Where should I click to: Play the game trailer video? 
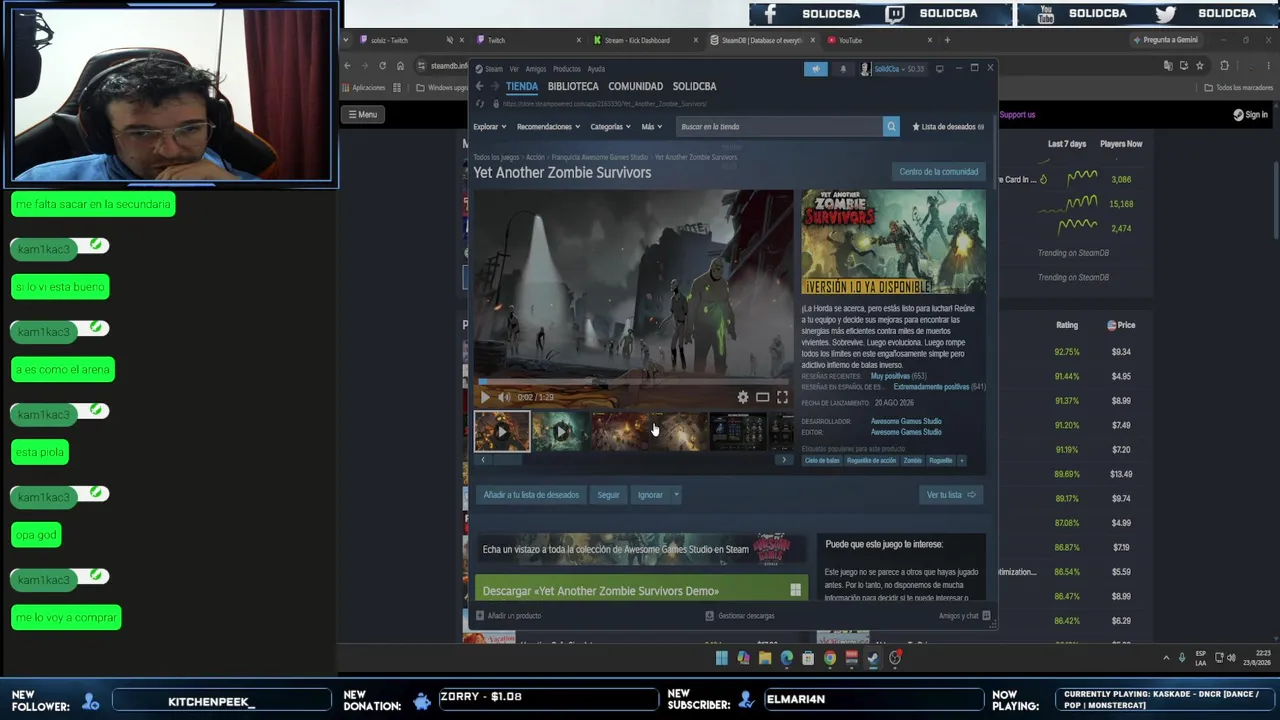pos(486,397)
